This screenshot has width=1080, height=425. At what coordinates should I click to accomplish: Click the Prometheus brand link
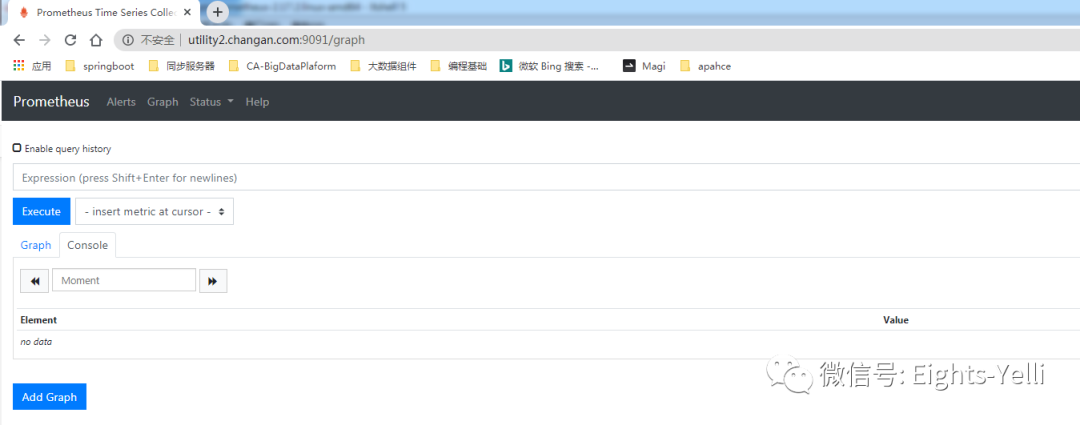click(51, 102)
